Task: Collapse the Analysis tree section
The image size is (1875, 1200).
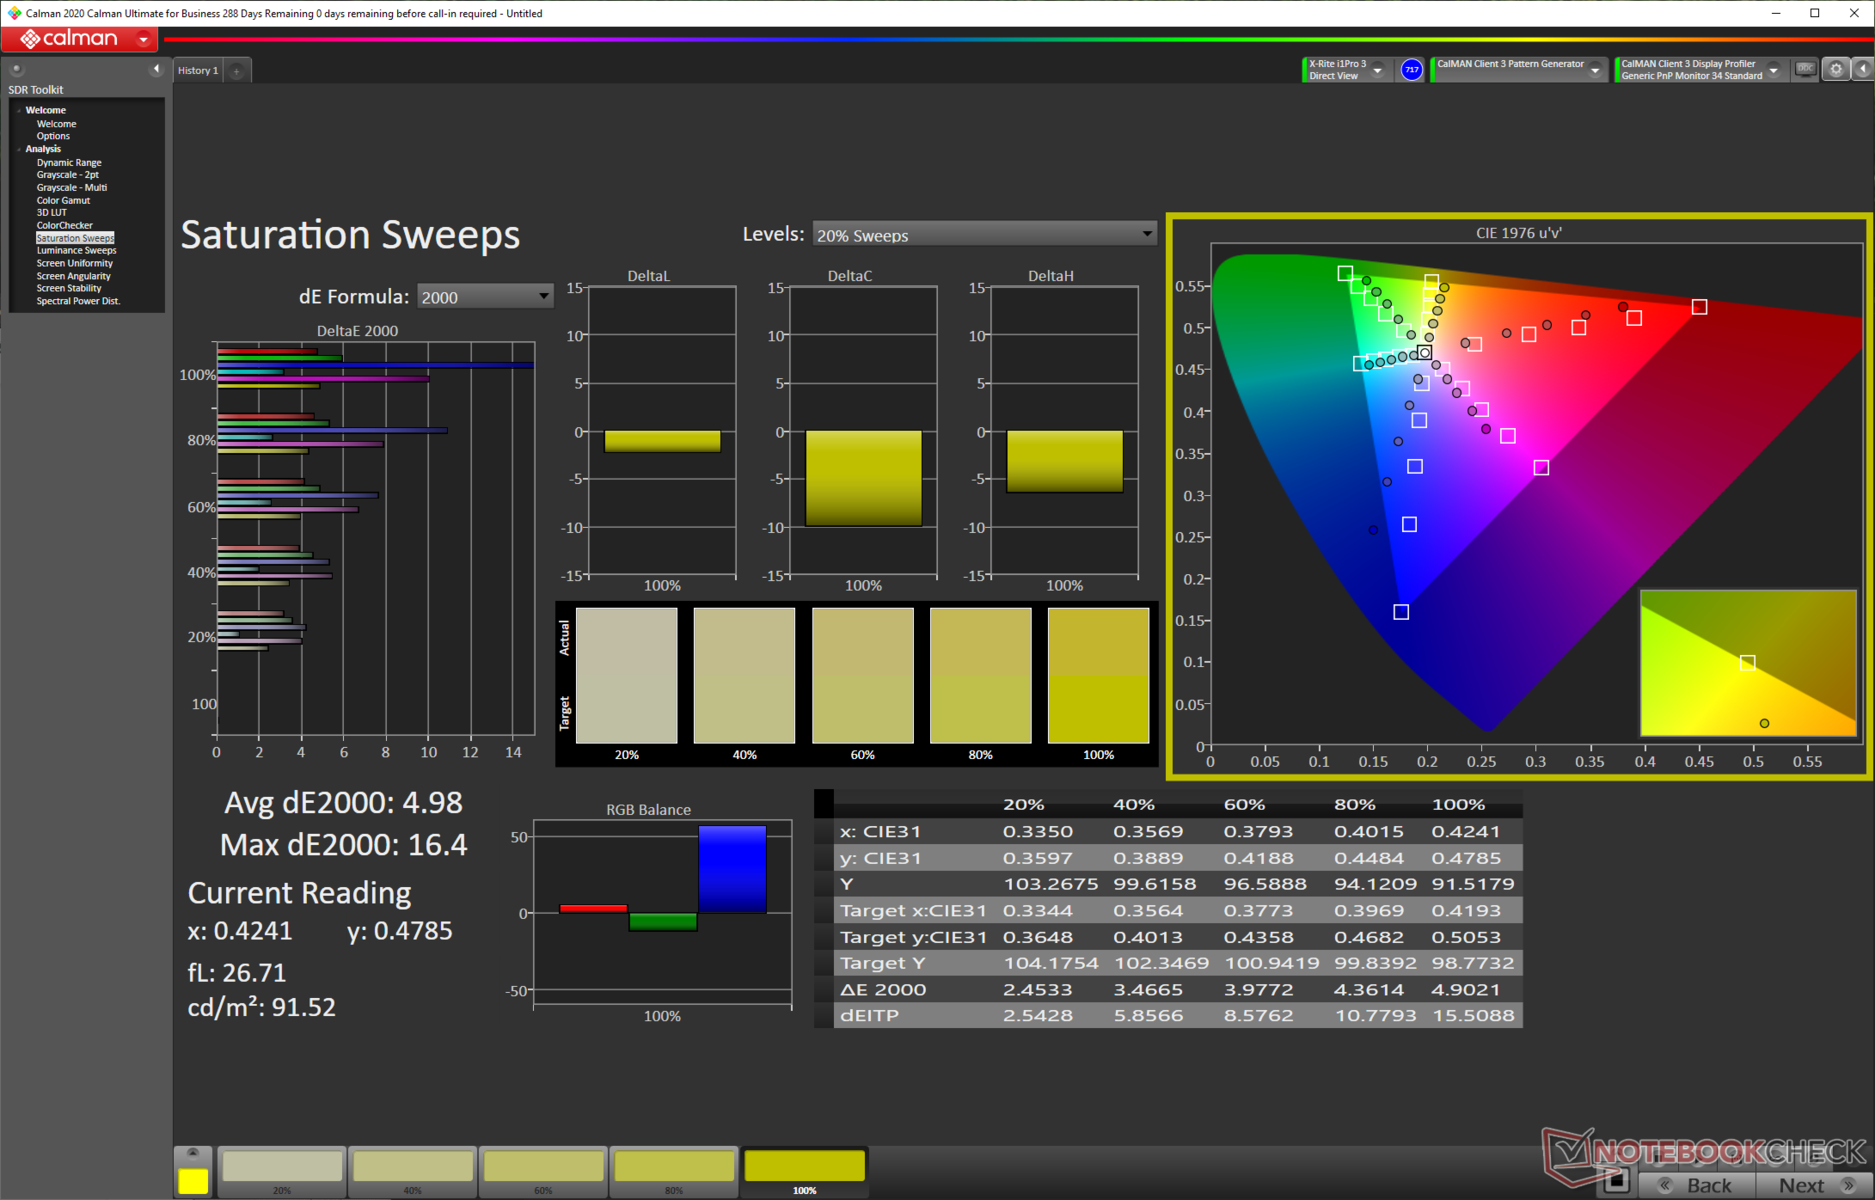Action: [19, 149]
